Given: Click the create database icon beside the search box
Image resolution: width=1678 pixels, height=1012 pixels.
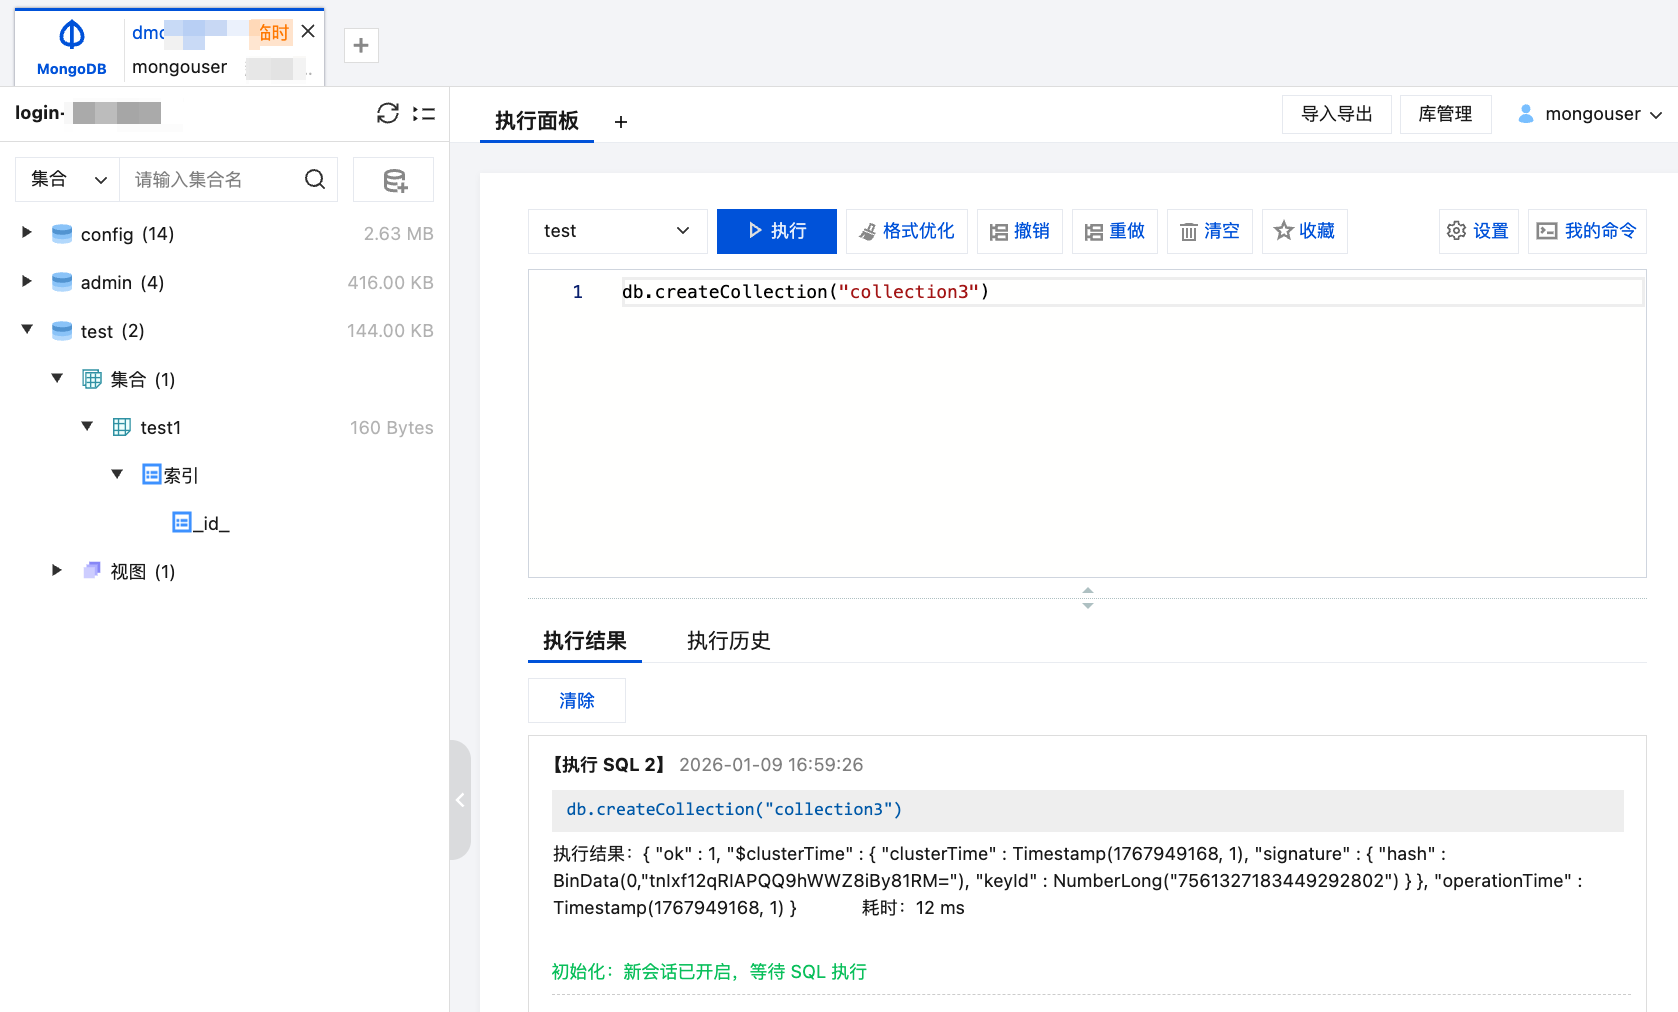Looking at the screenshot, I should [x=393, y=179].
